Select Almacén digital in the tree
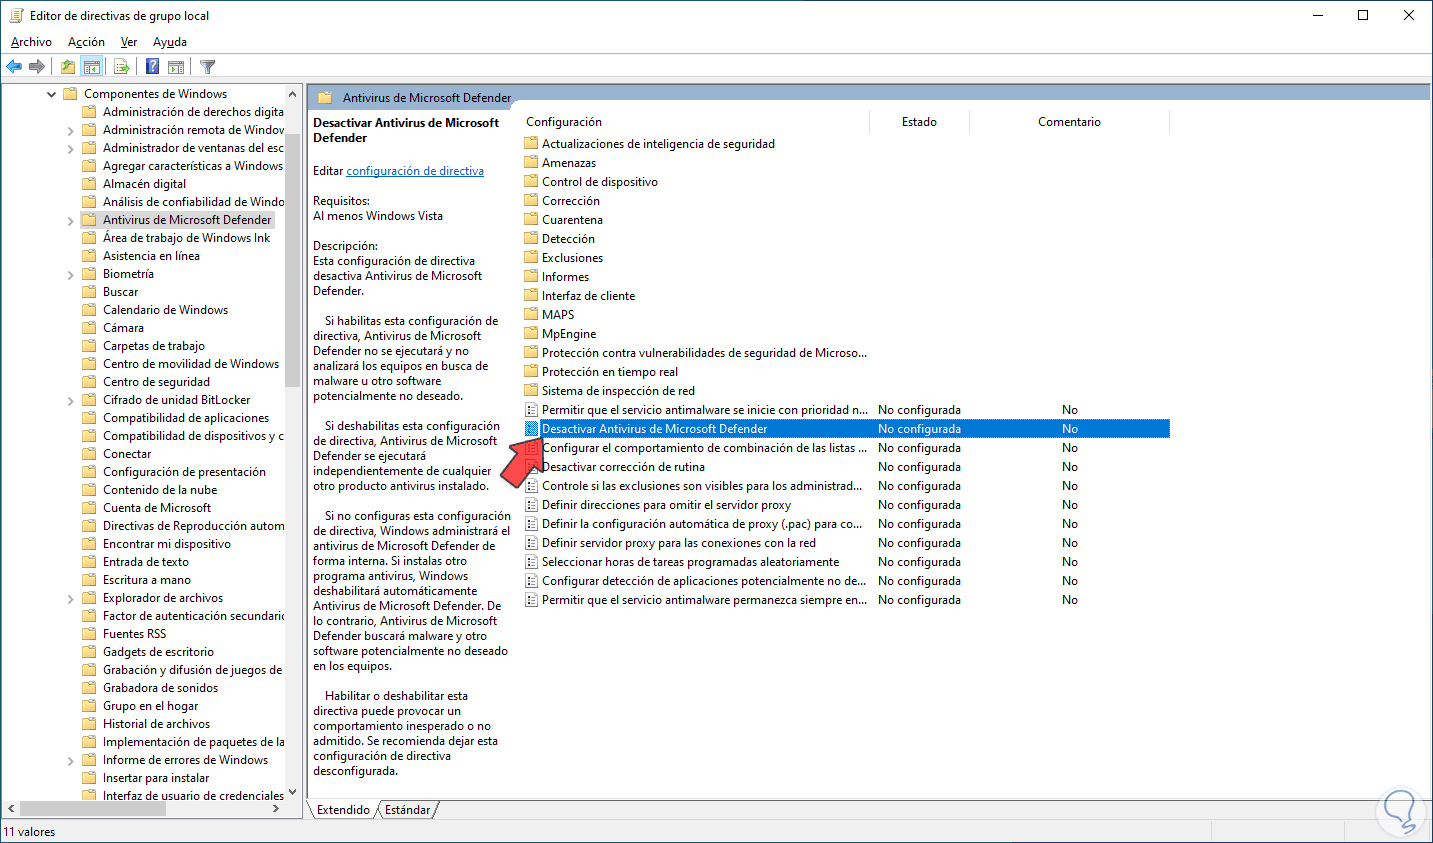The image size is (1433, 843). (x=144, y=184)
